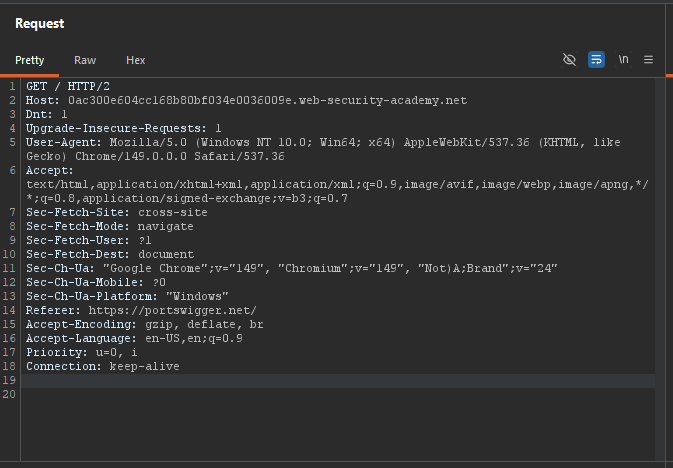This screenshot has width=673, height=468.
Task: Click the GET / HTTP/2 request line
Action: (68, 86)
